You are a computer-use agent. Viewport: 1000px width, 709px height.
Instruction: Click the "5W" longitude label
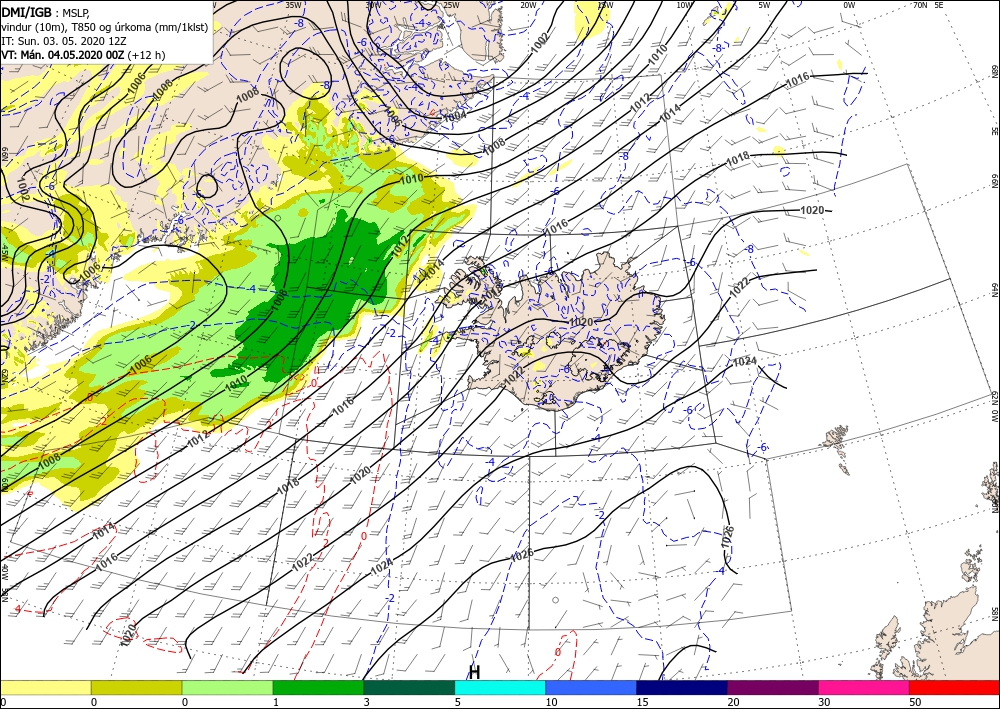(x=764, y=5)
